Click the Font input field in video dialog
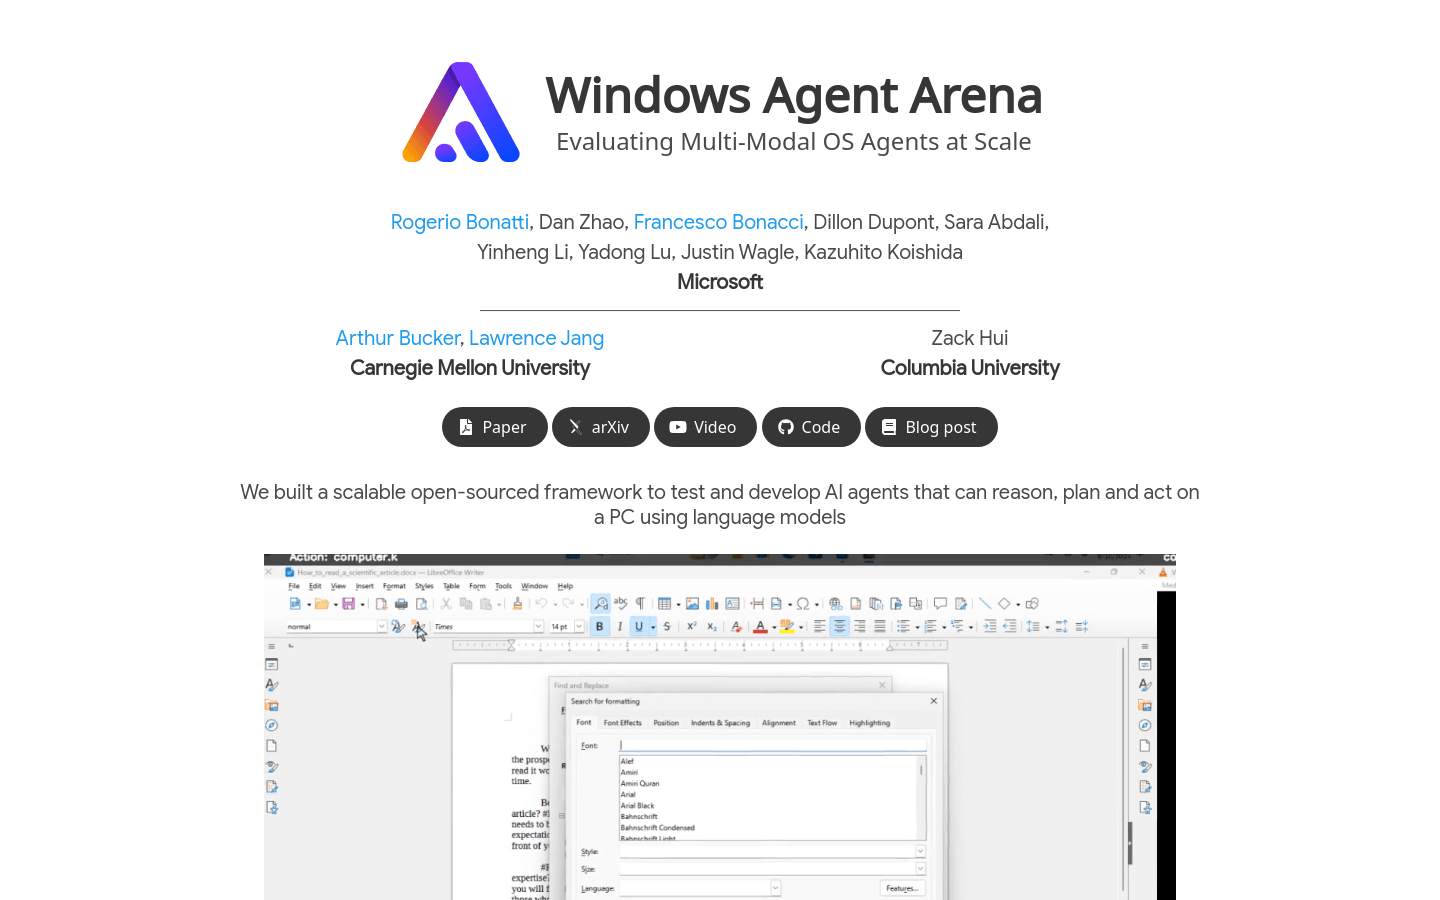This screenshot has width=1440, height=900. [x=772, y=745]
